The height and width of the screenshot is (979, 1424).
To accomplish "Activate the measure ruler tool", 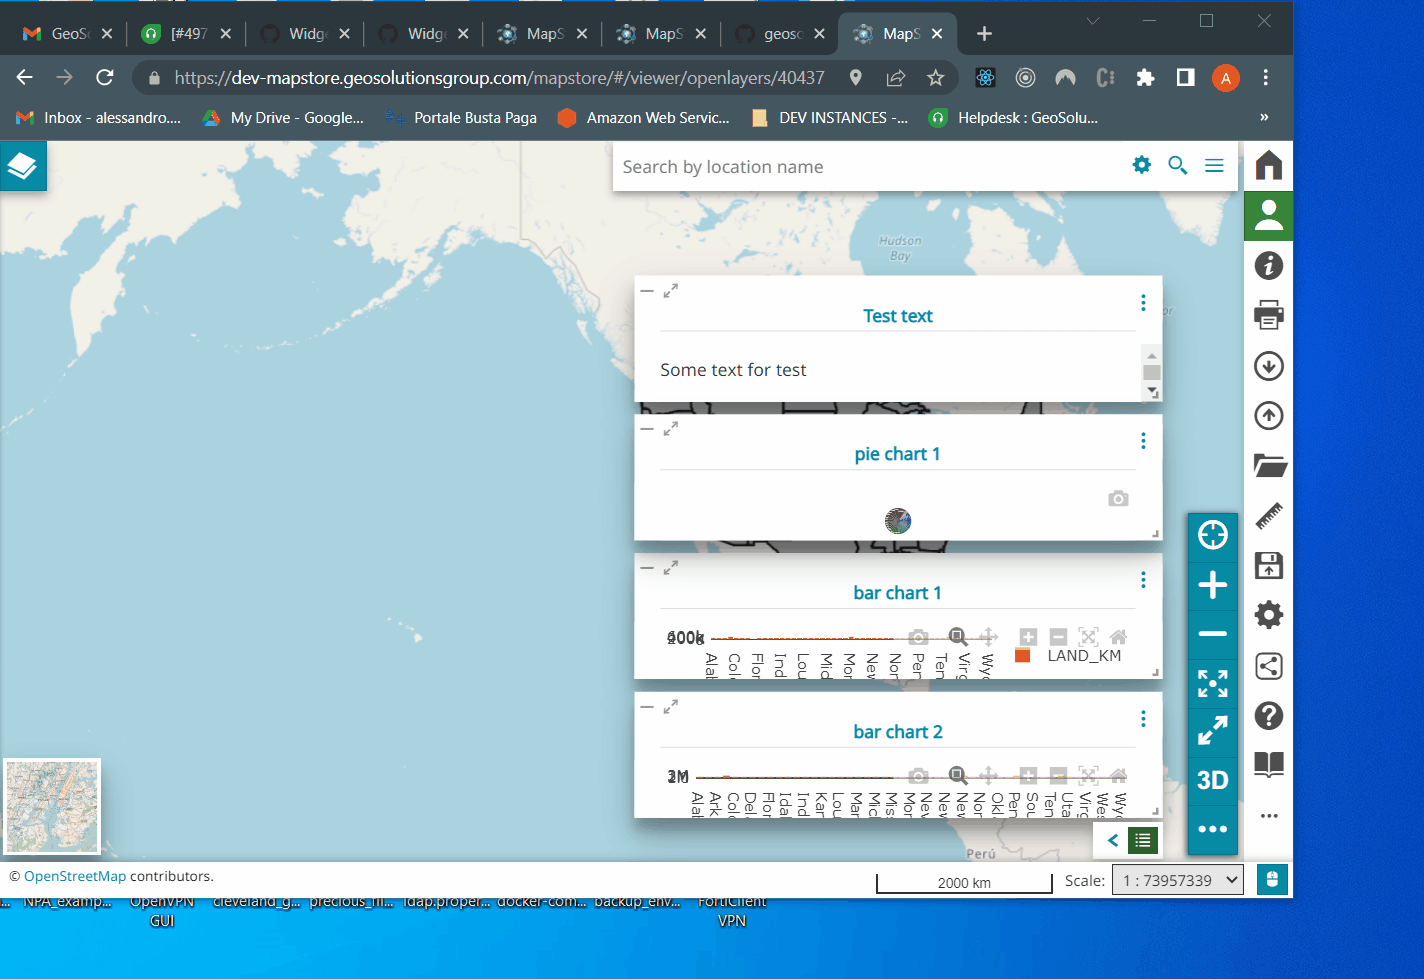I will [x=1269, y=515].
